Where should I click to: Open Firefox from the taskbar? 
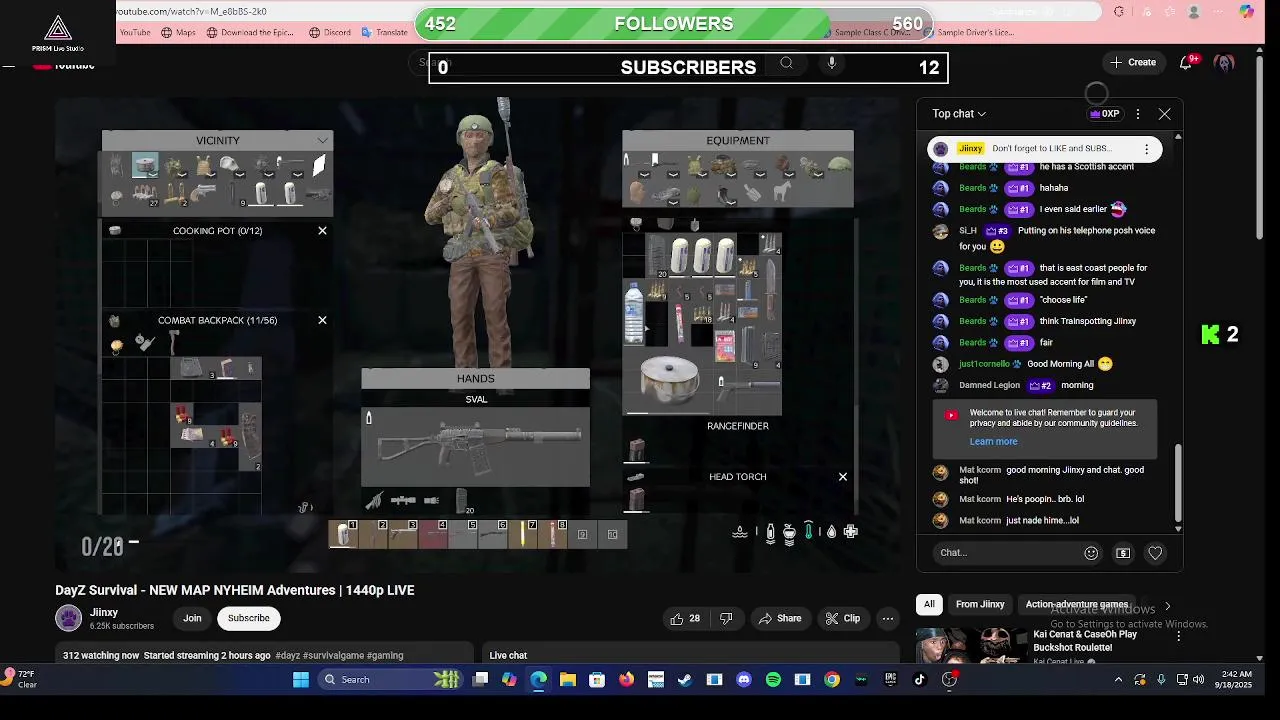pyautogui.click(x=626, y=680)
